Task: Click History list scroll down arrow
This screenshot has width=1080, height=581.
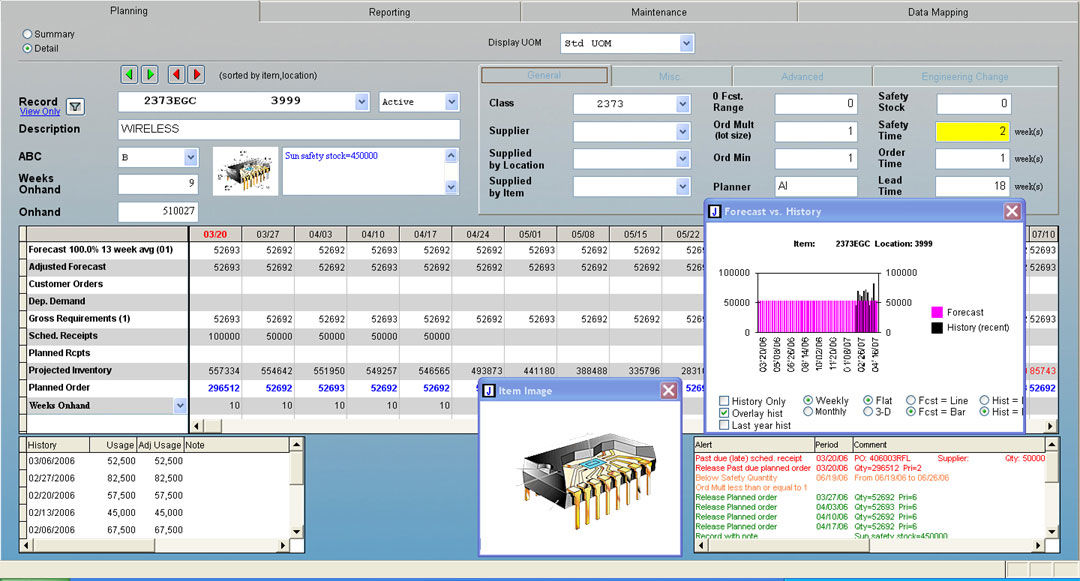Action: [296, 531]
